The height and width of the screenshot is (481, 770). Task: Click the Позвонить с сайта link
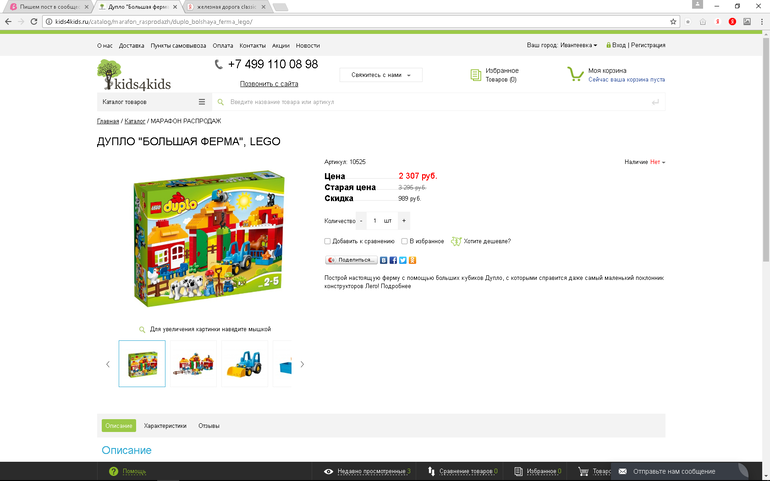click(x=269, y=84)
